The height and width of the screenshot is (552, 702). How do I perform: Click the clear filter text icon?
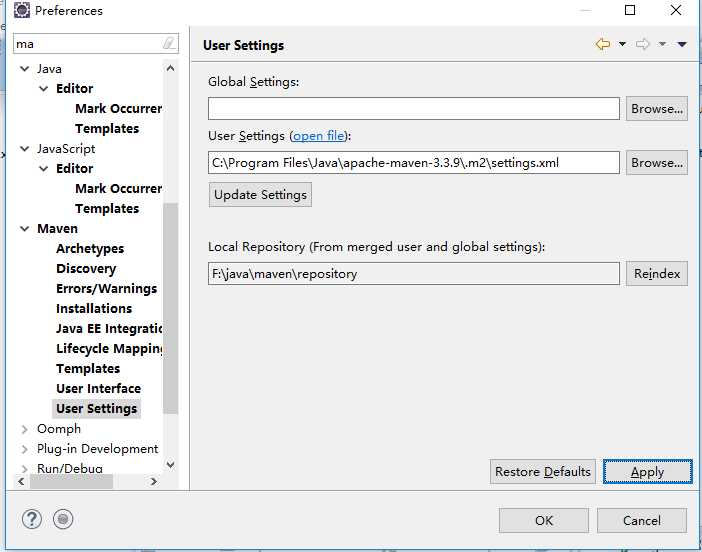point(168,43)
